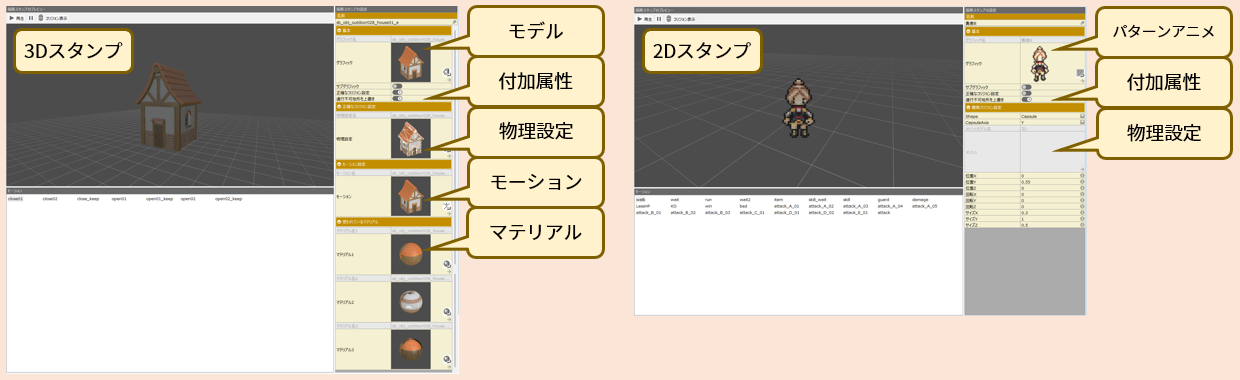The width and height of the screenshot is (1240, 380).
Task: Toggle accurate collision switch in the 3D stamp panel
Action: click(x=396, y=93)
